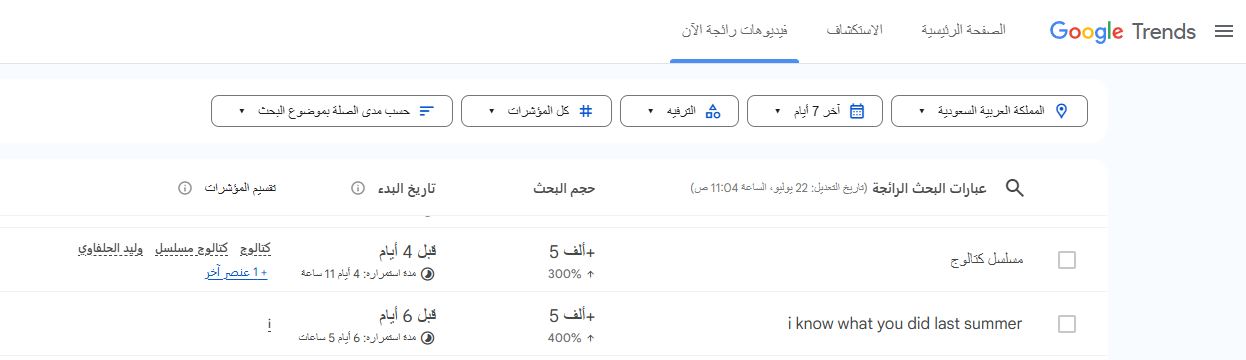Image resolution: width=1246 pixels, height=360 pixels.
Task: Click duration clock icon in مسلسل كتالوج row
Action: (x=429, y=272)
